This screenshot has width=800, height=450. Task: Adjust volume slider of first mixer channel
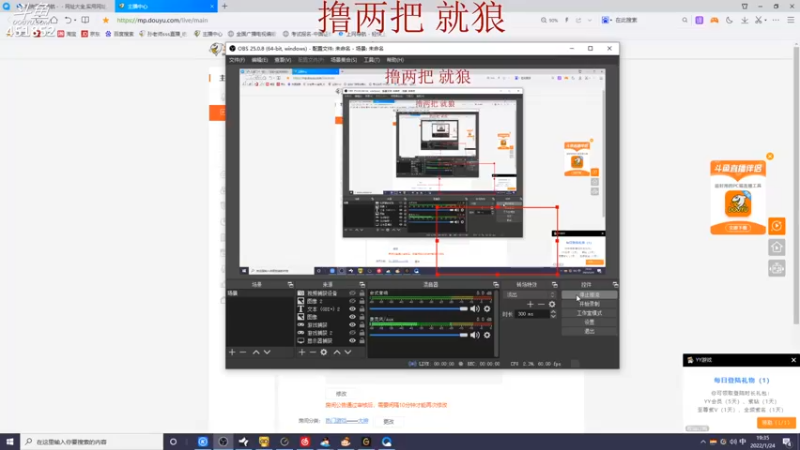click(418, 309)
